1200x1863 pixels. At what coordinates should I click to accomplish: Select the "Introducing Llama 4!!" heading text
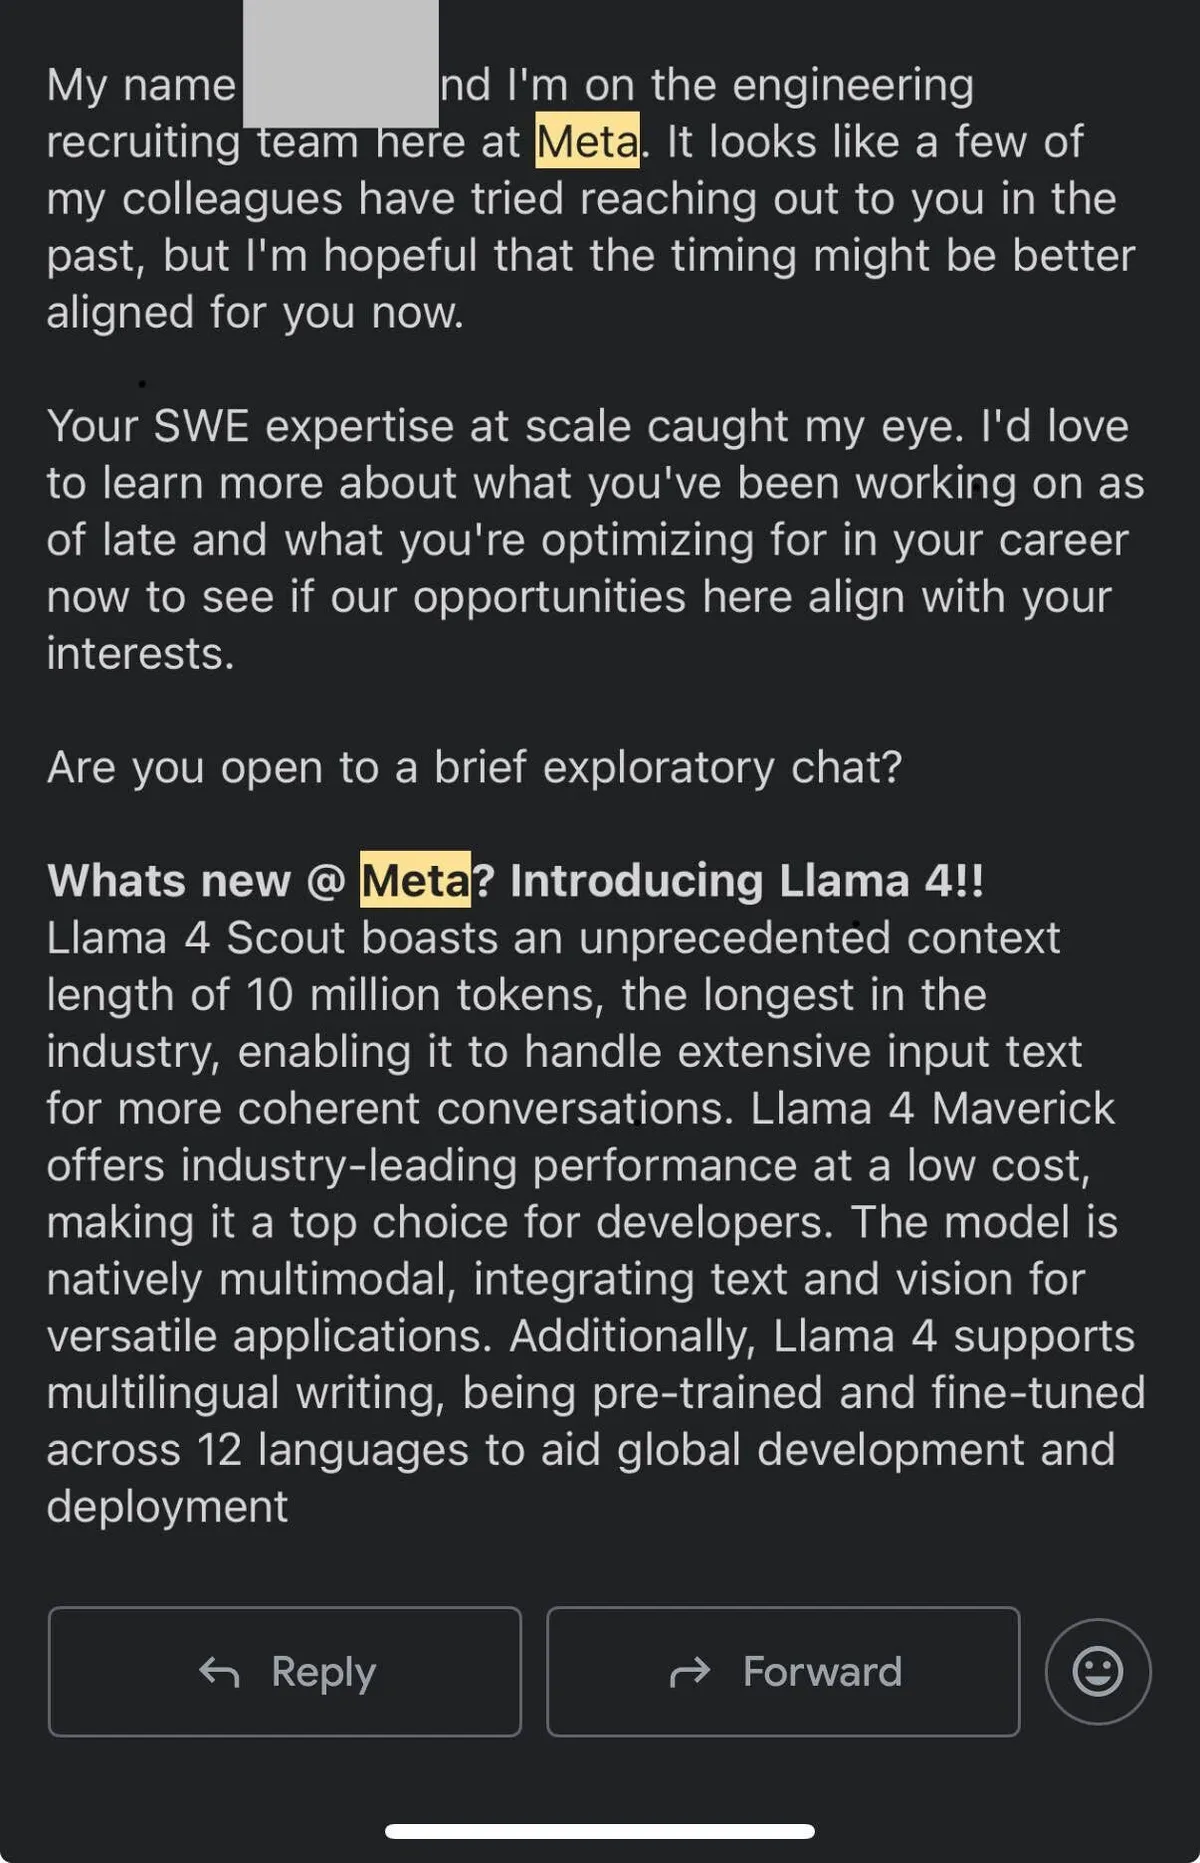click(746, 881)
